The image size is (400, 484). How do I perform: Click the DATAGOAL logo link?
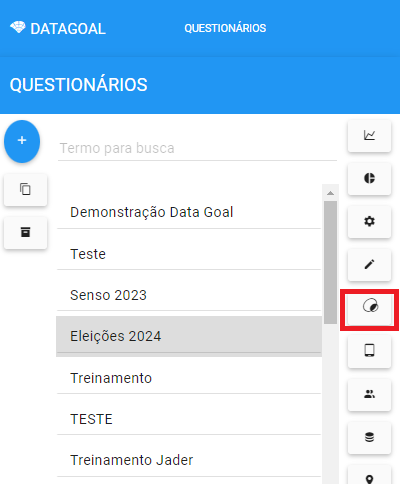click(x=58, y=28)
